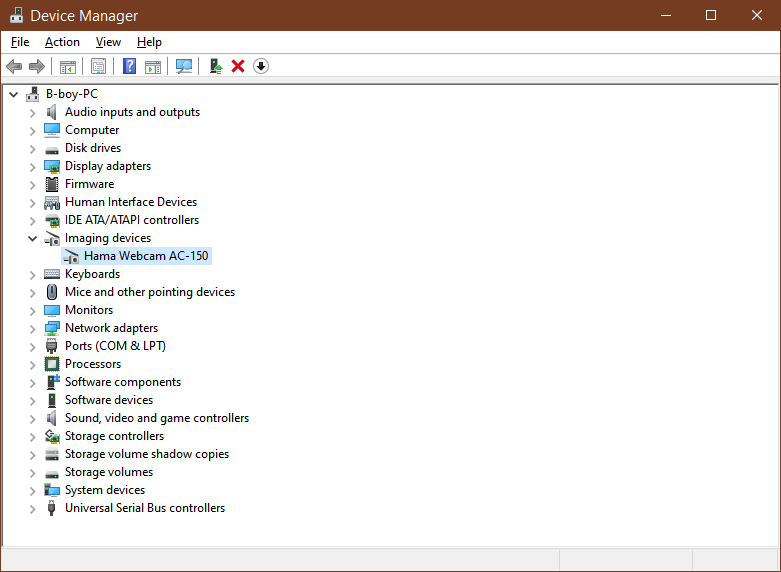Click the Software components icon
Viewport: 781px width, 572px height.
[53, 382]
